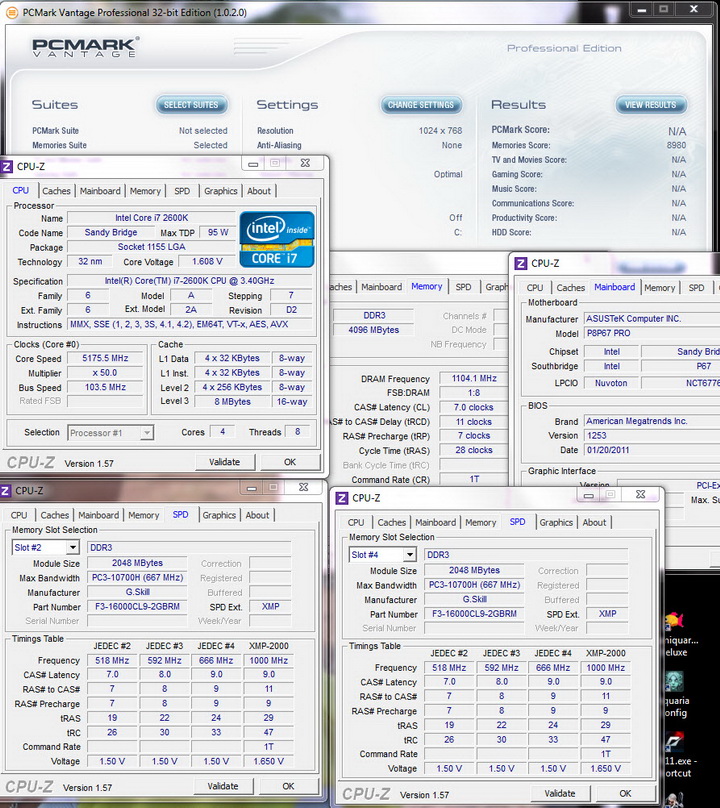Click the ASUSTeK Computer INC. manufacturer field
The width and height of the screenshot is (720, 808).
coord(652,318)
